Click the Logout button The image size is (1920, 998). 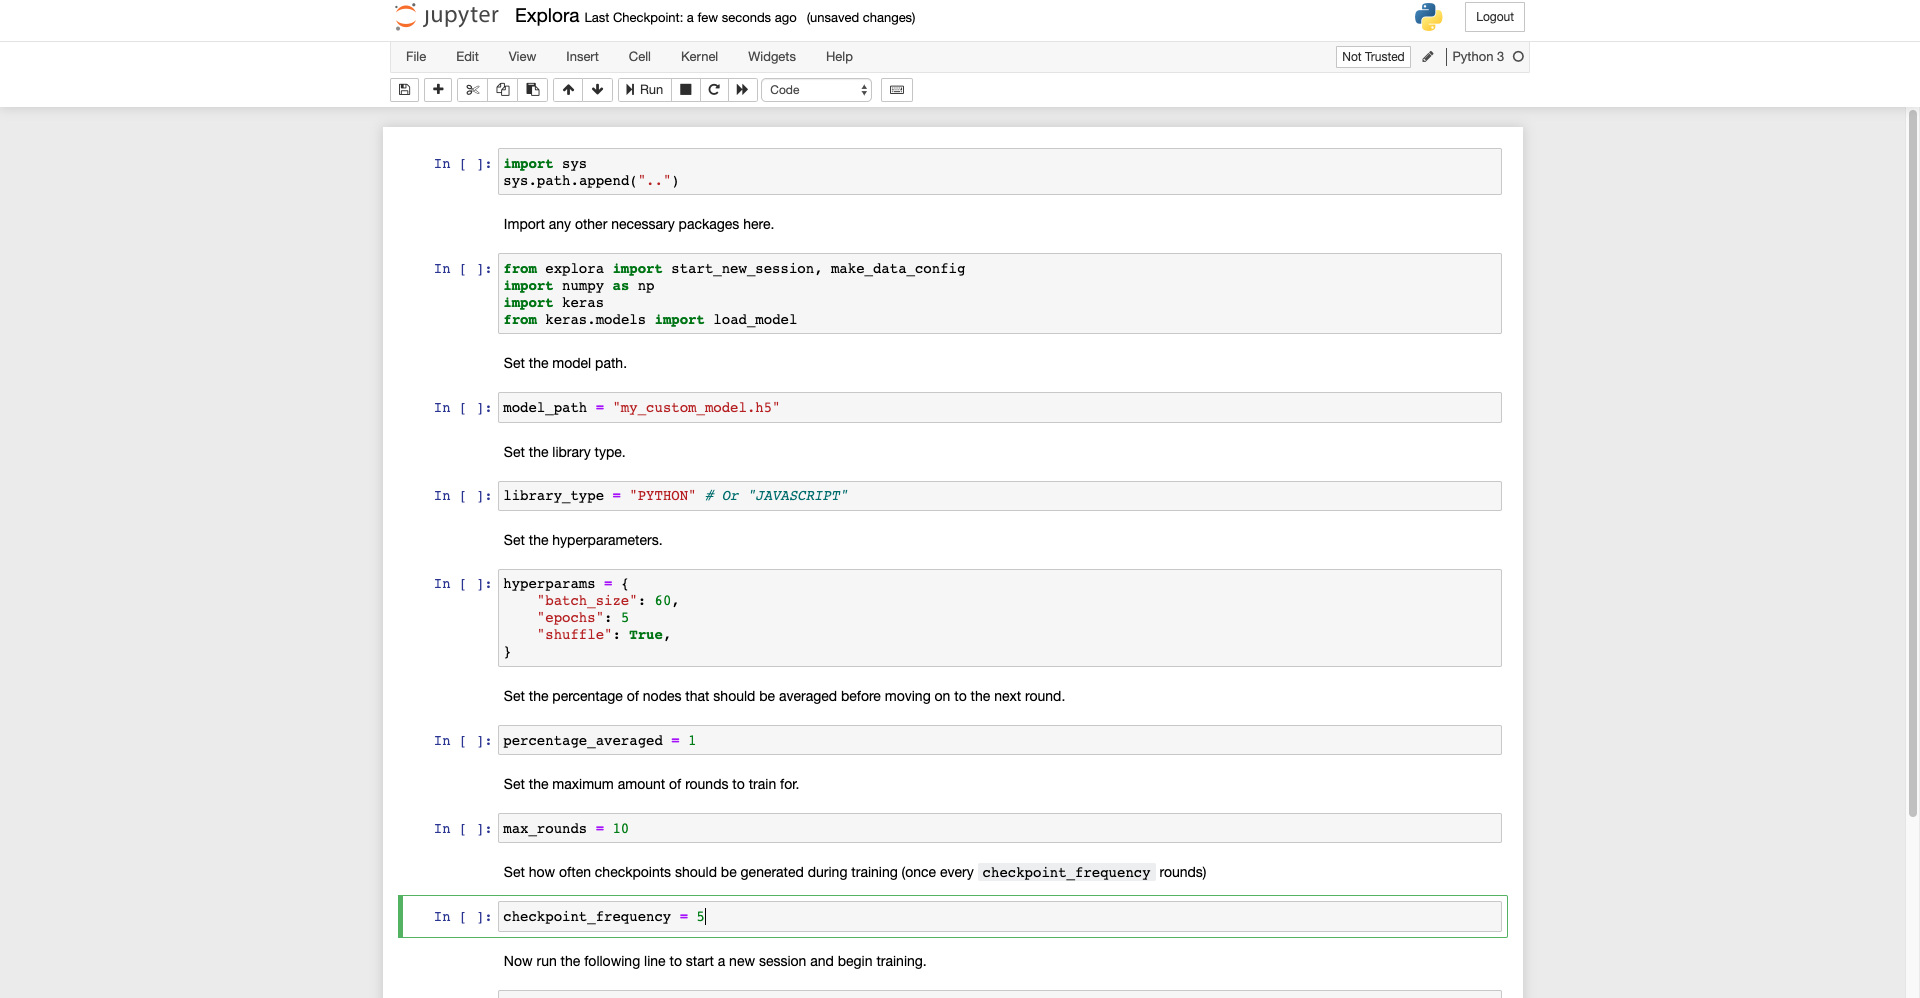pyautogui.click(x=1494, y=17)
